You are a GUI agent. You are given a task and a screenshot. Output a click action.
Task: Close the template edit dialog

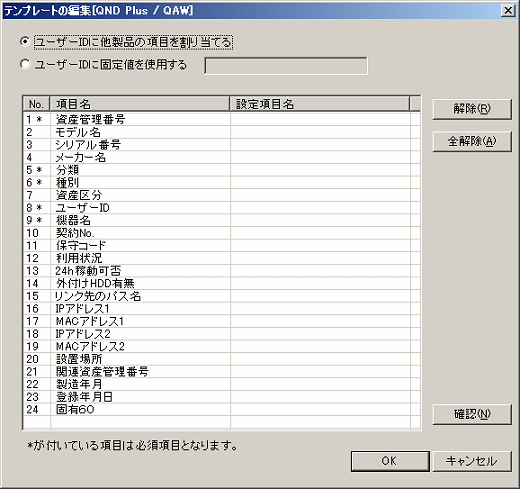click(508, 11)
